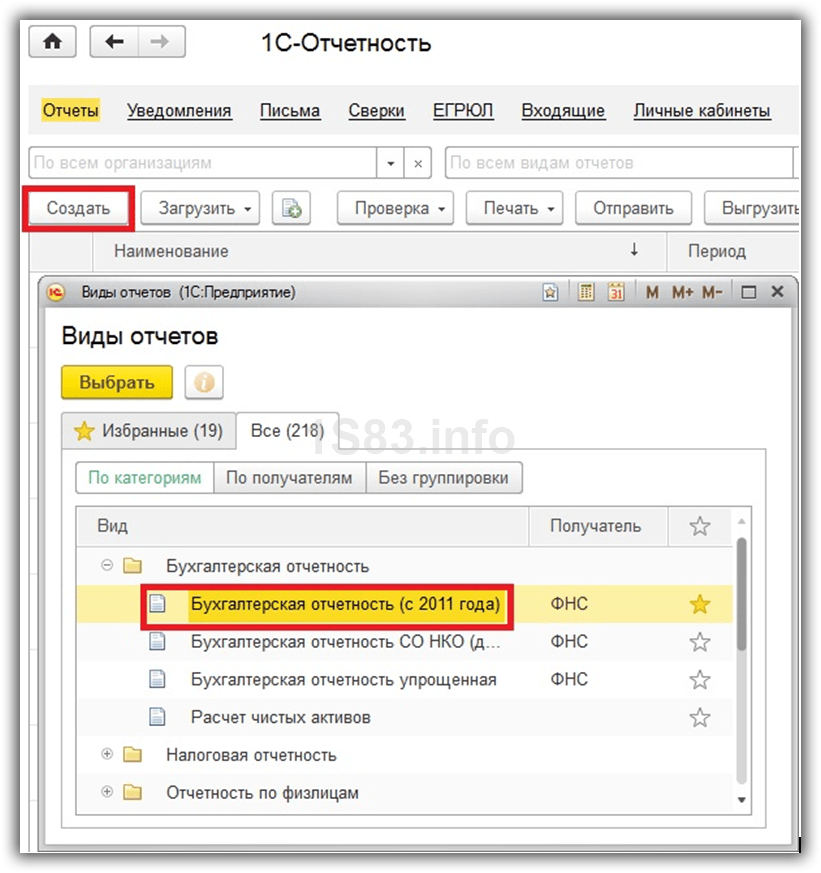Viewport: 821px width, 873px height.
Task: Select Бухгалтерская отчетность упрощенная row
Action: 405,680
